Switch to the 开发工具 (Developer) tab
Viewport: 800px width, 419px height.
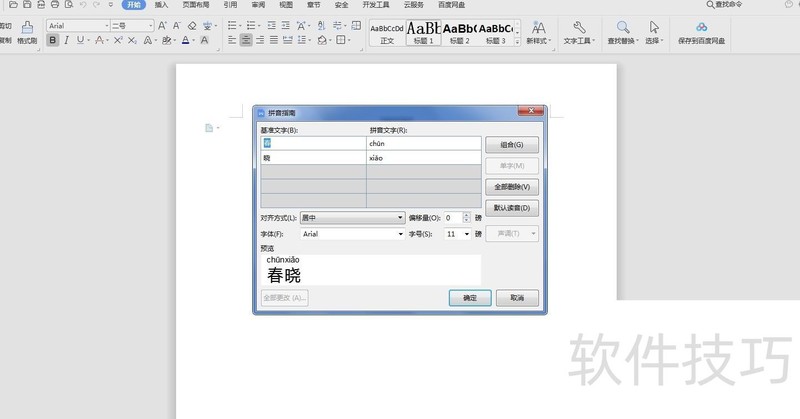pyautogui.click(x=376, y=5)
